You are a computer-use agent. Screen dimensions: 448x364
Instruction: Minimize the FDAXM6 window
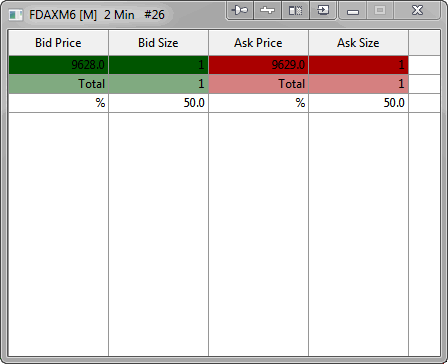(352, 10)
